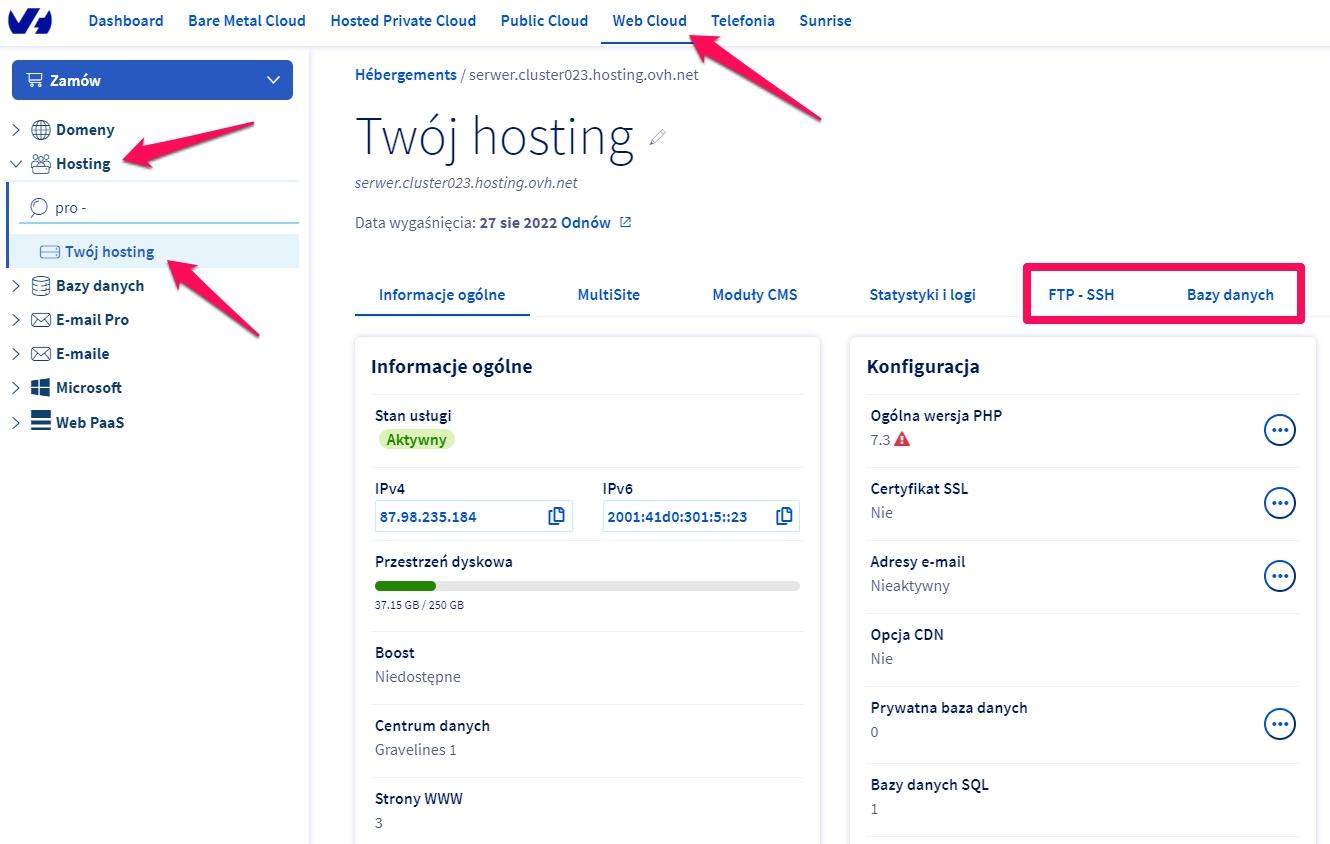Collapse the Hosting section

(16, 164)
